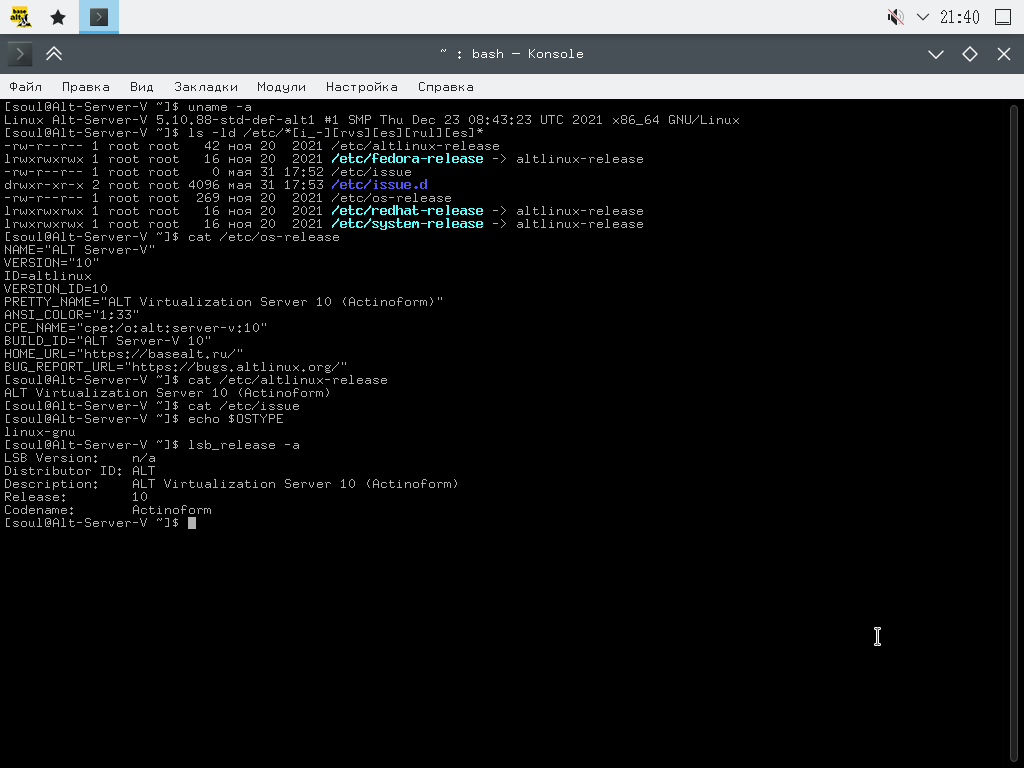Click the double-chevron keep-above button
Viewport: 1024px width, 768px height.
point(54,54)
